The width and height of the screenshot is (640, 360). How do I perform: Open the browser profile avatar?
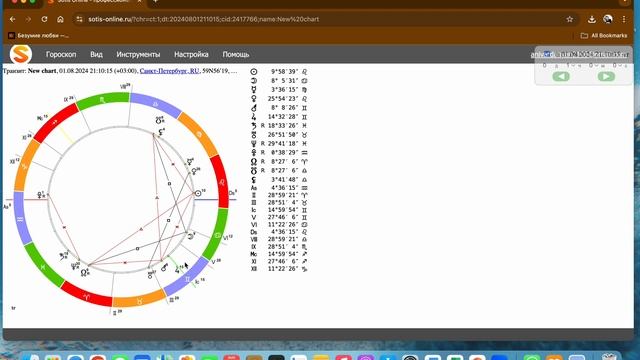608,19
